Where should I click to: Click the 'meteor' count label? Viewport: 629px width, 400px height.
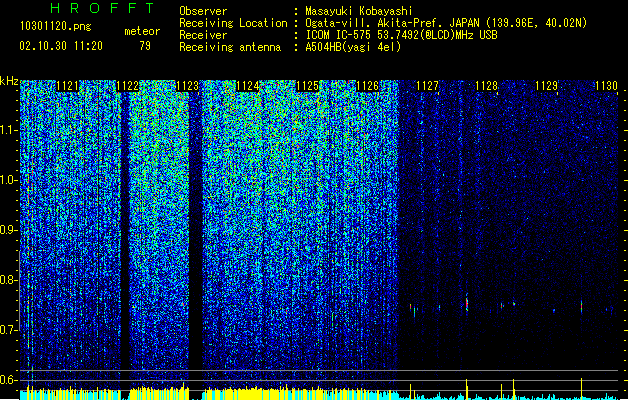pyautogui.click(x=142, y=31)
